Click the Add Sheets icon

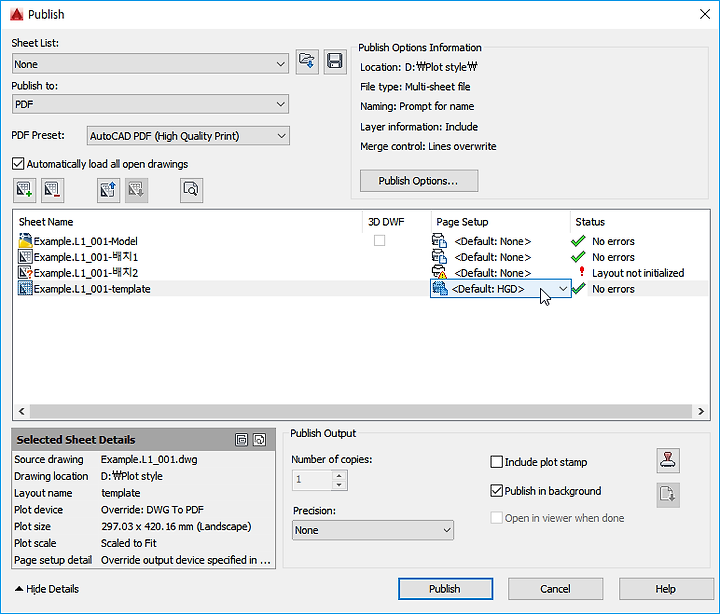point(24,190)
